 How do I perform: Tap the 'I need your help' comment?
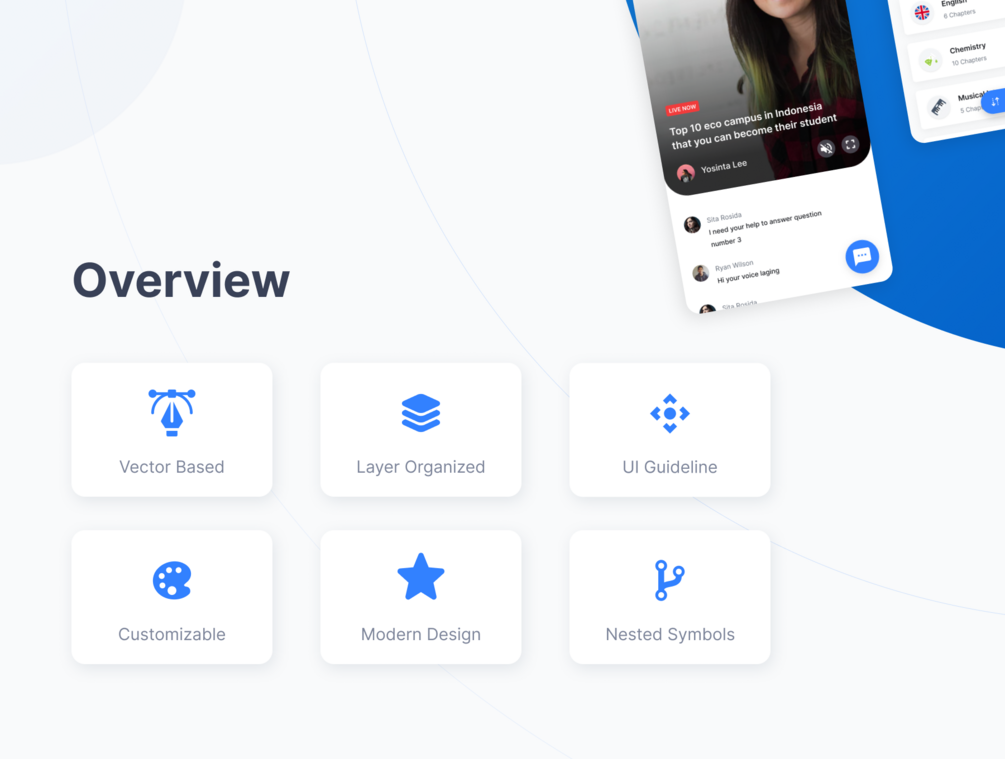[x=764, y=229]
